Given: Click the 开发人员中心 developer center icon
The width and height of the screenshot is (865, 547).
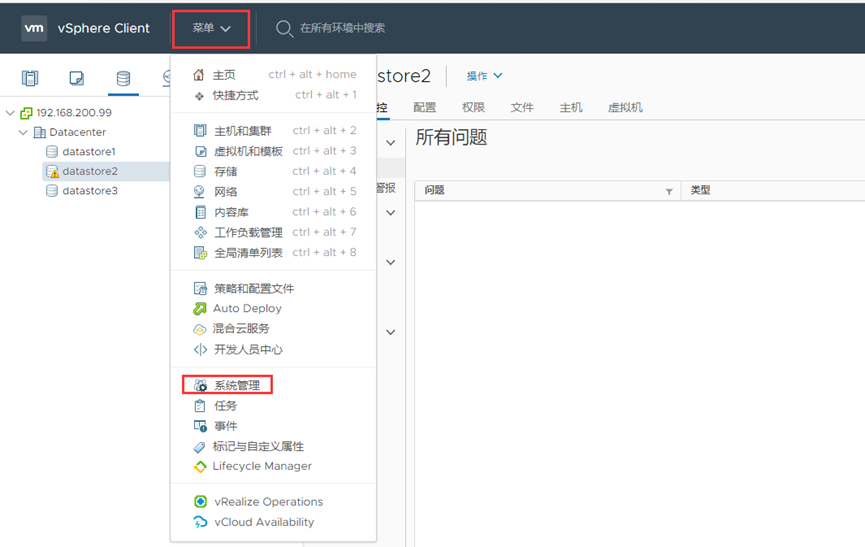Looking at the screenshot, I should click(200, 350).
